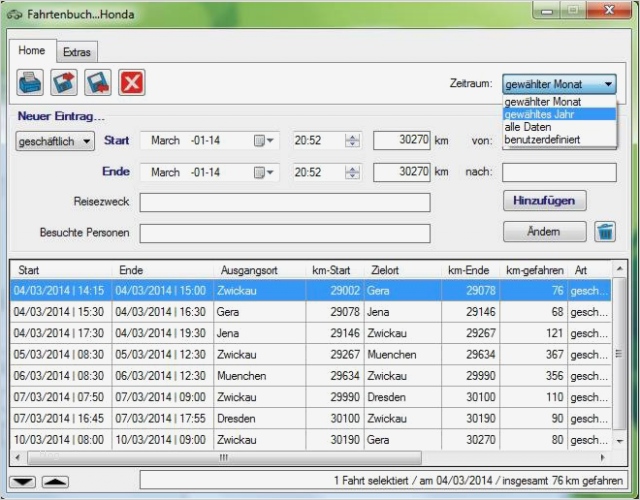Open the Start date calendar dropdown

(x=264, y=141)
